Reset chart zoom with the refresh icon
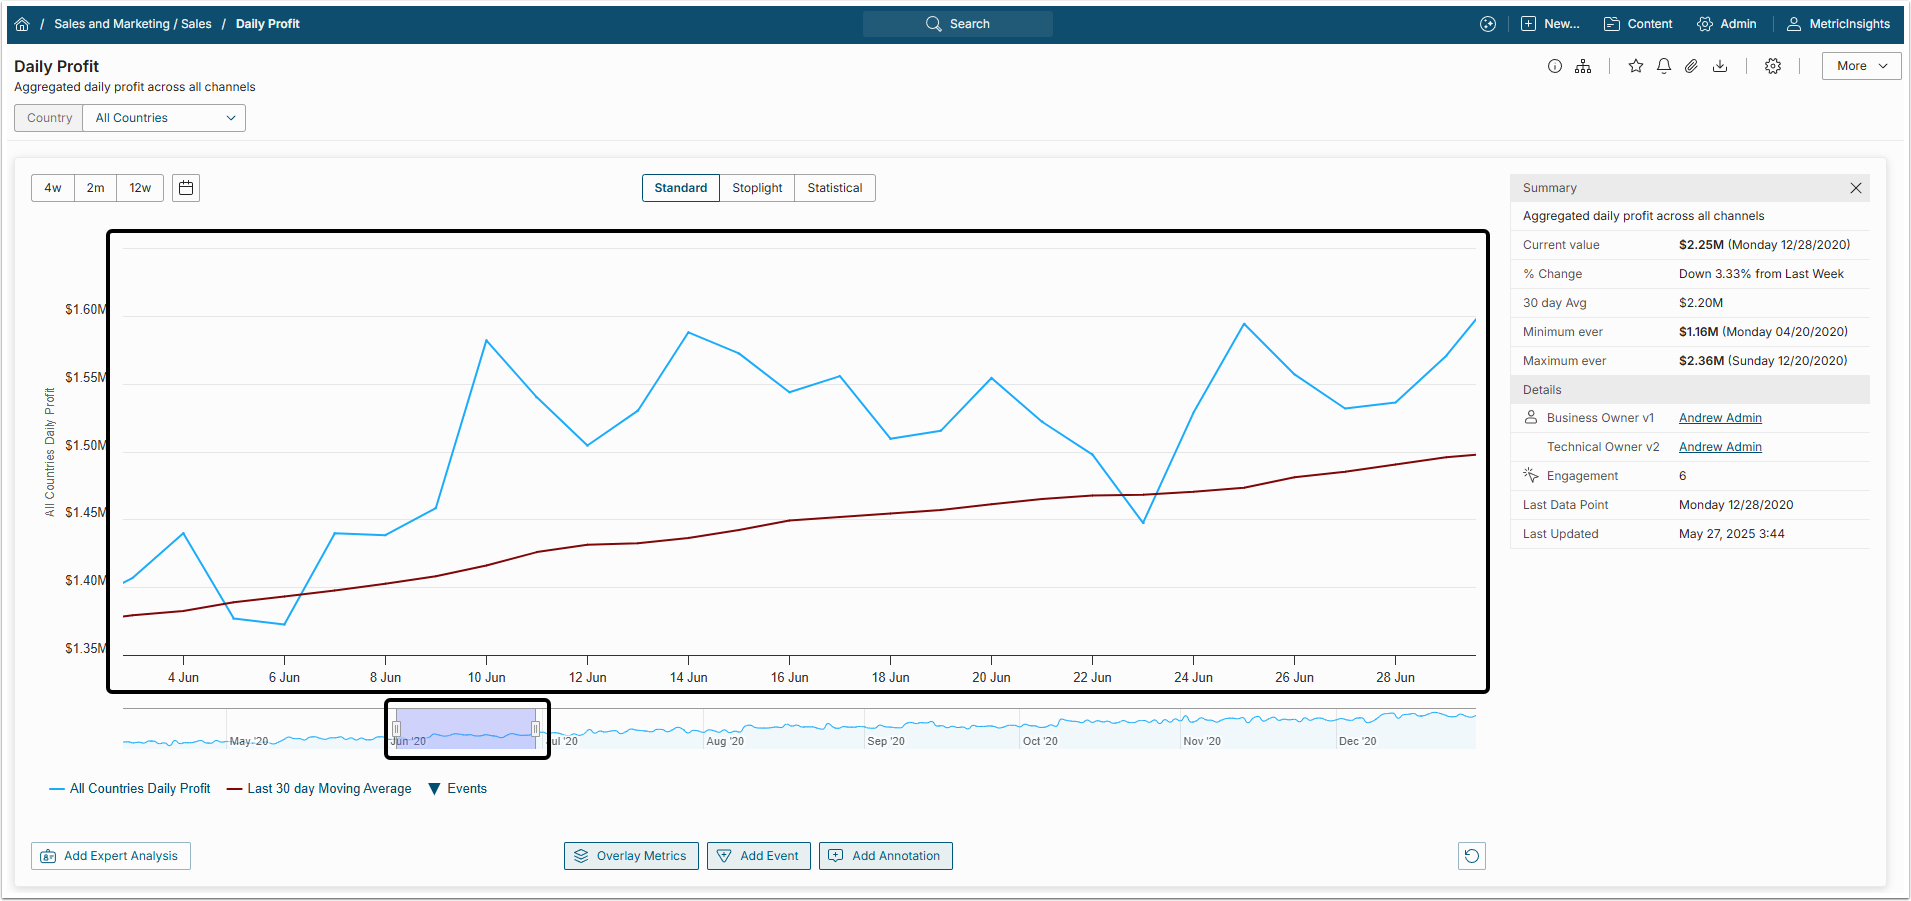This screenshot has width=1911, height=901. pos(1471,856)
